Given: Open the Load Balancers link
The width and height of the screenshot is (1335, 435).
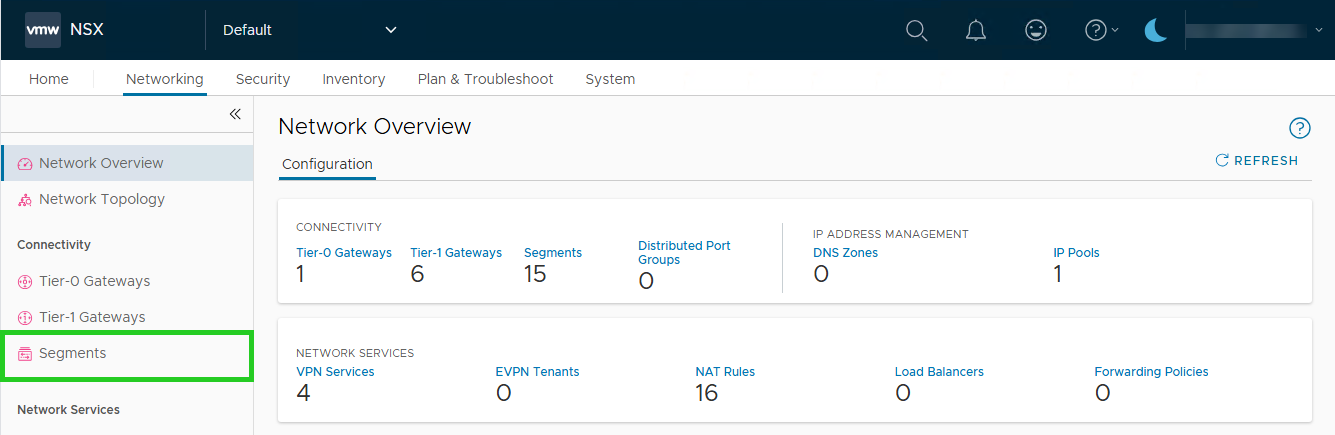Looking at the screenshot, I should pyautogui.click(x=939, y=372).
